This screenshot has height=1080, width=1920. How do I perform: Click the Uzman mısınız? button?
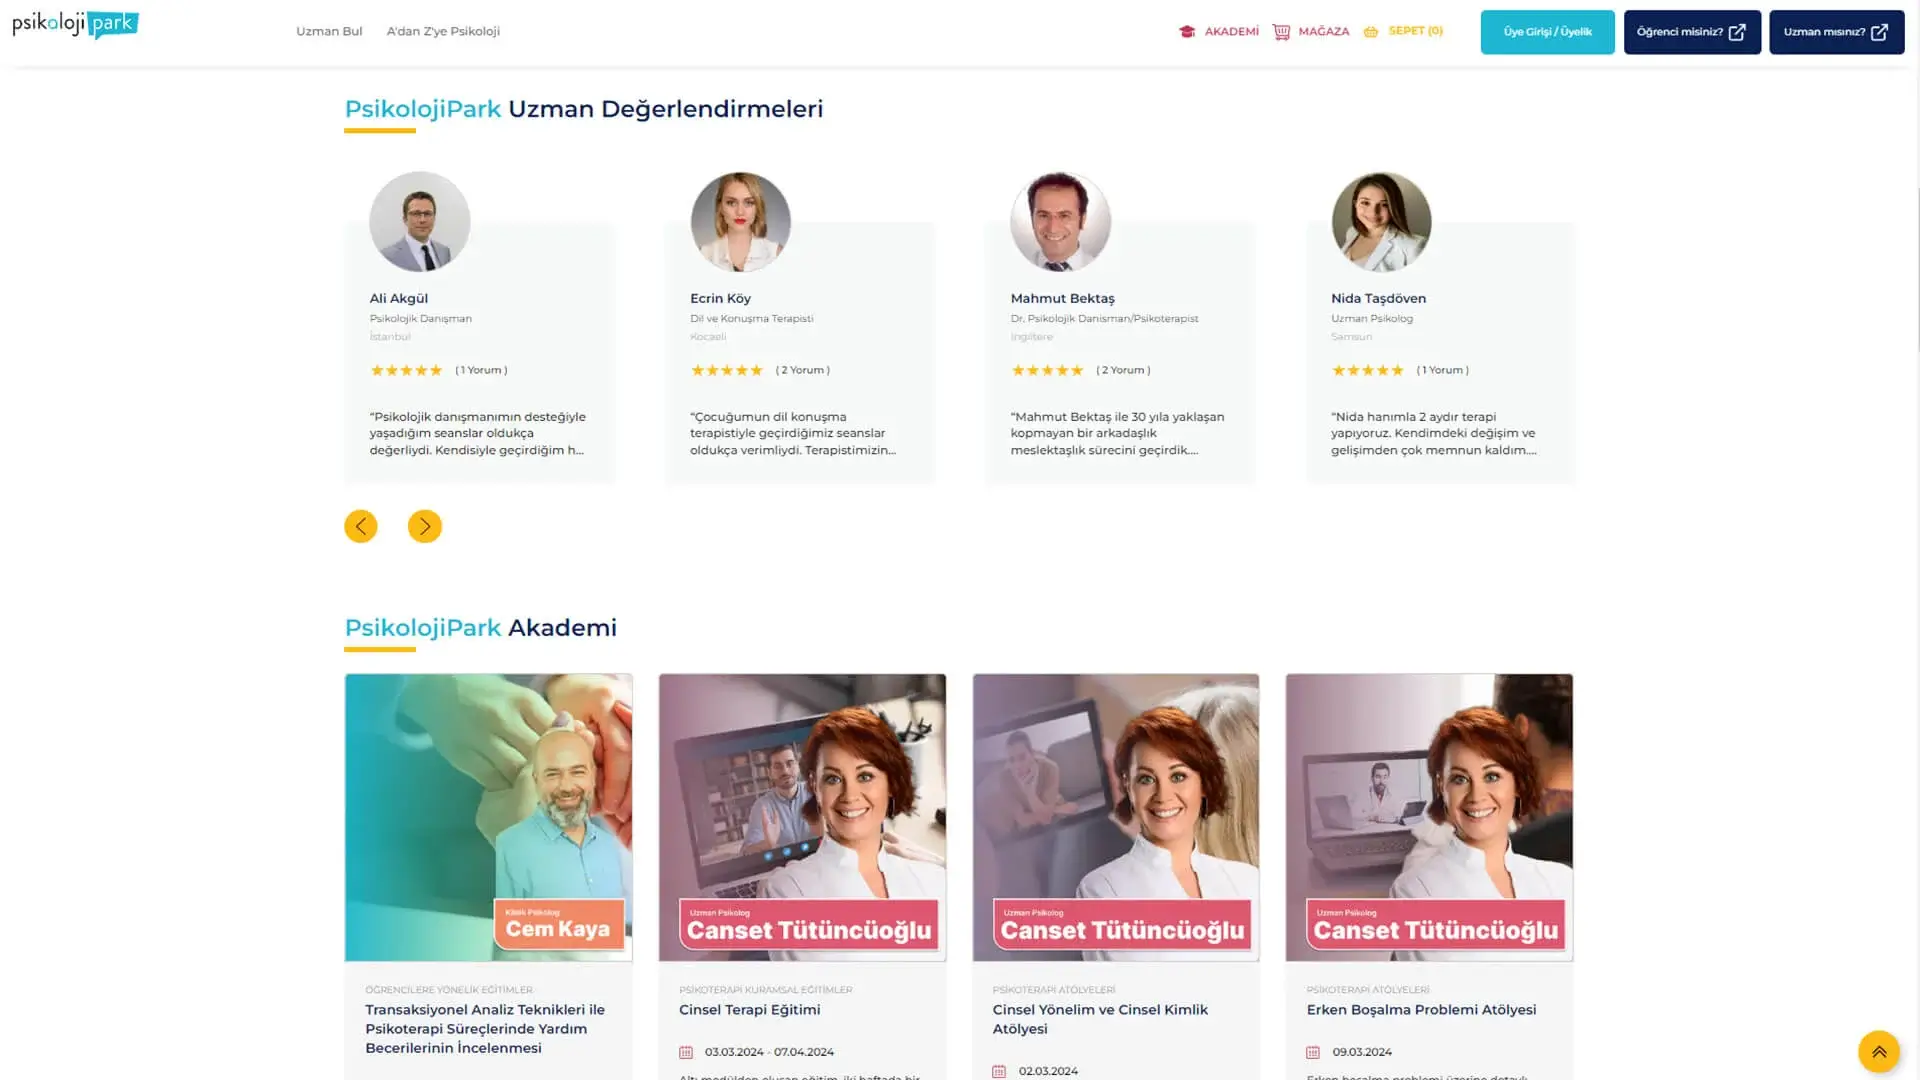click(1836, 32)
